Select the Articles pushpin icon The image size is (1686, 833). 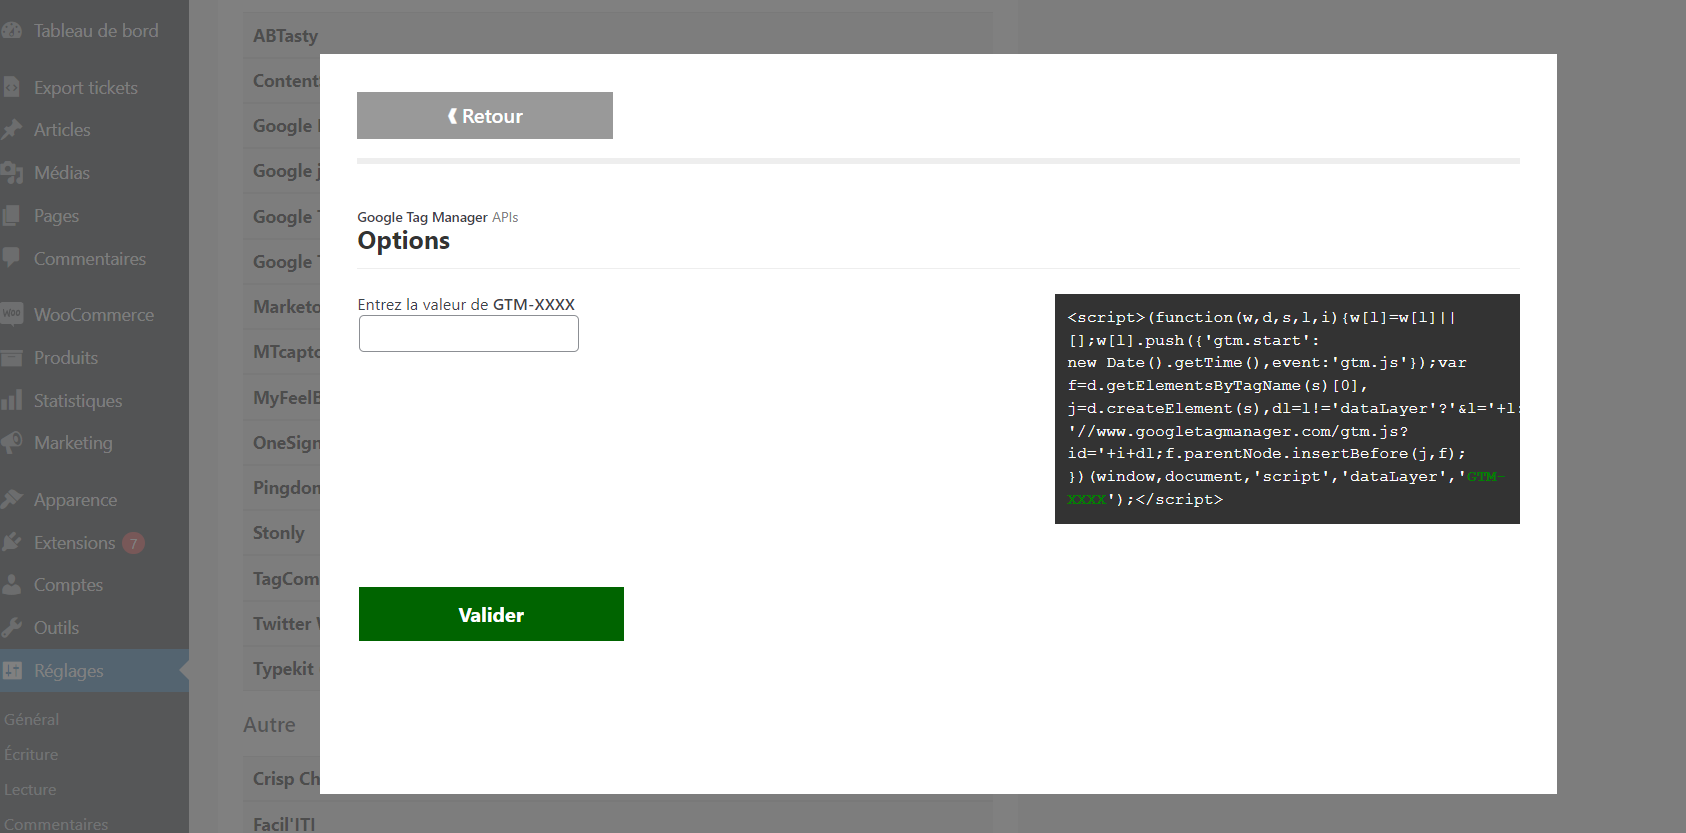[12, 130]
